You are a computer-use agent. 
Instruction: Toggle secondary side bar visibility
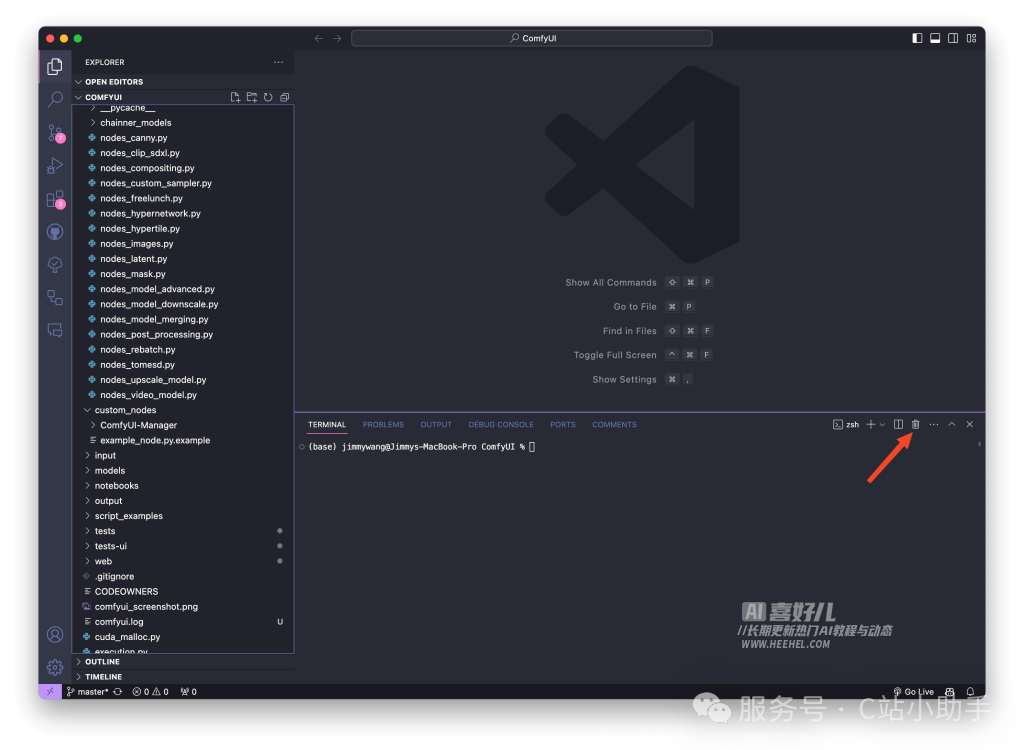(953, 39)
